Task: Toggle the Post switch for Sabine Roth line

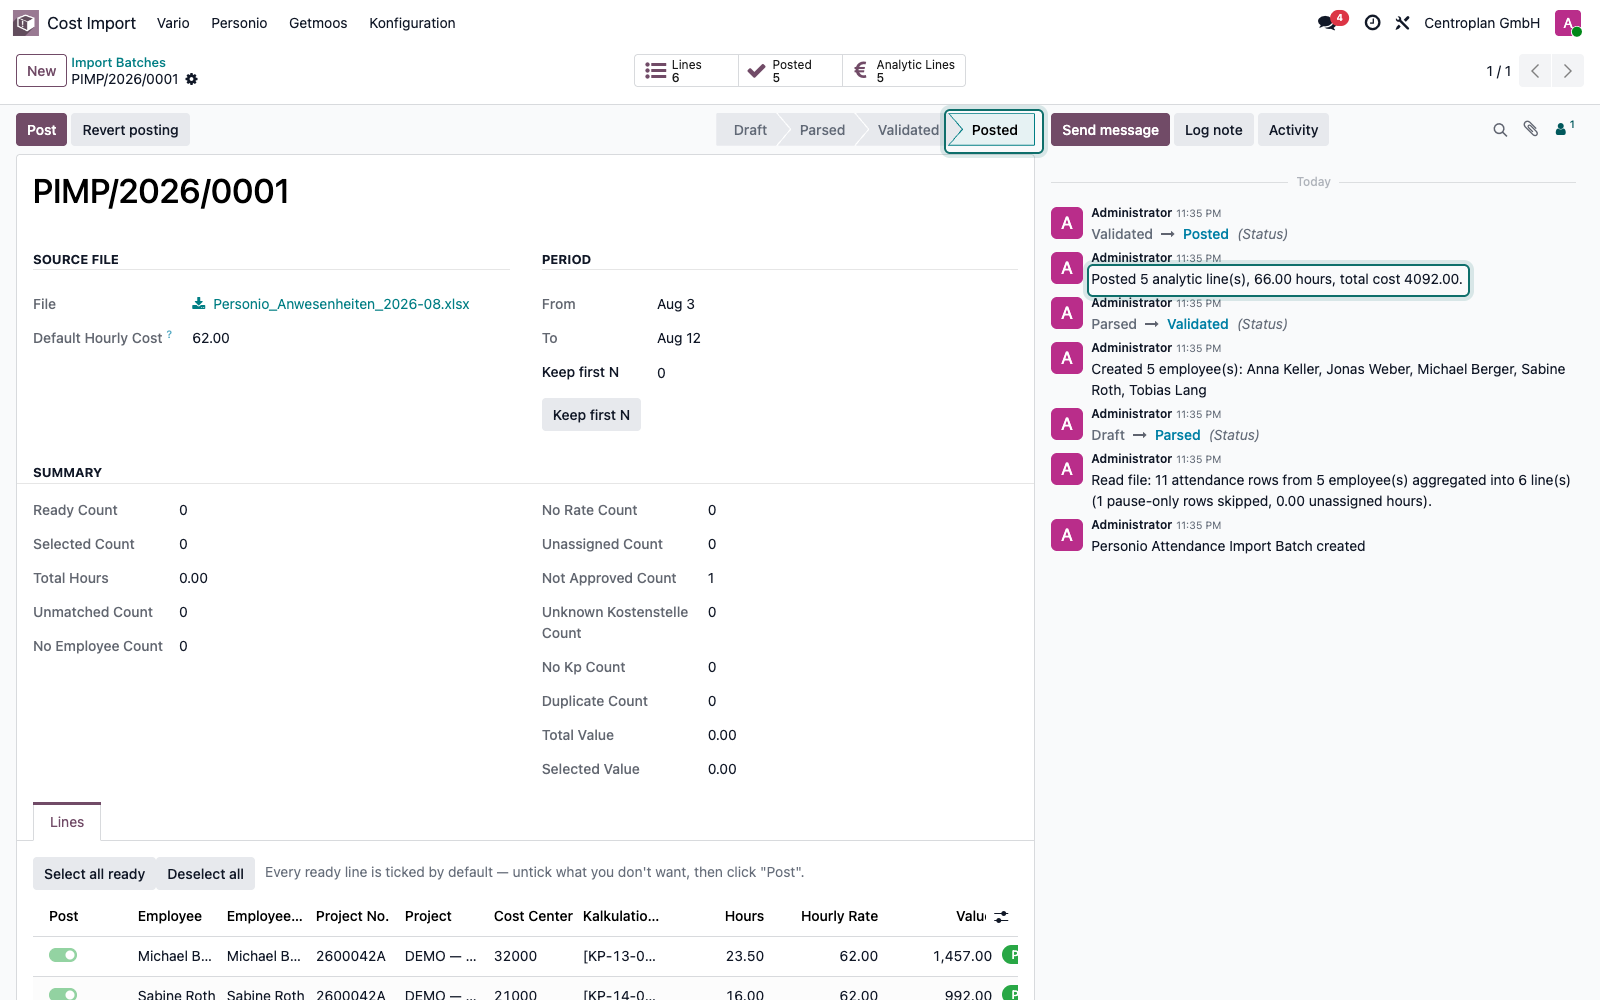Action: click(63, 994)
